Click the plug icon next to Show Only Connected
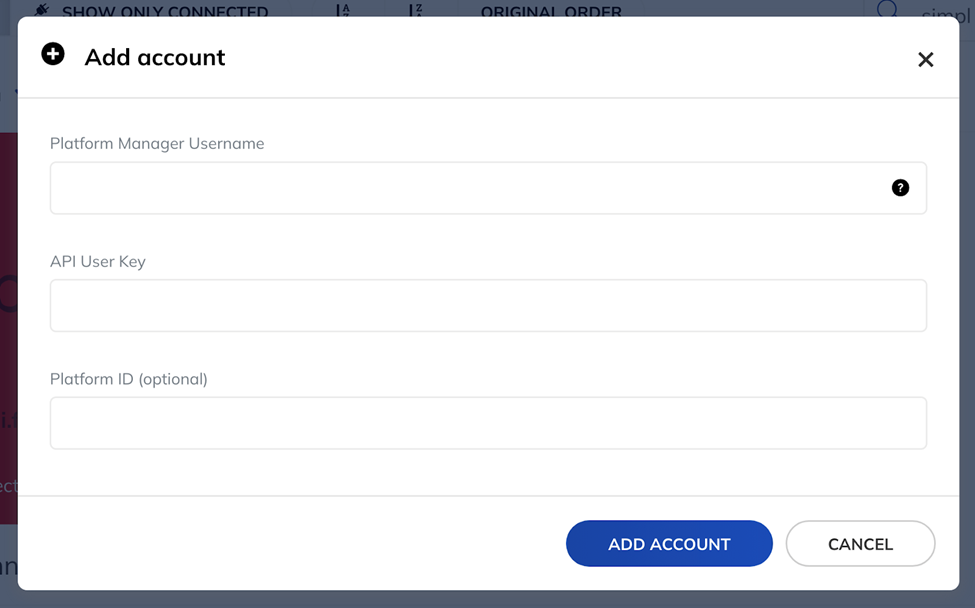The image size is (975, 608). click(42, 10)
